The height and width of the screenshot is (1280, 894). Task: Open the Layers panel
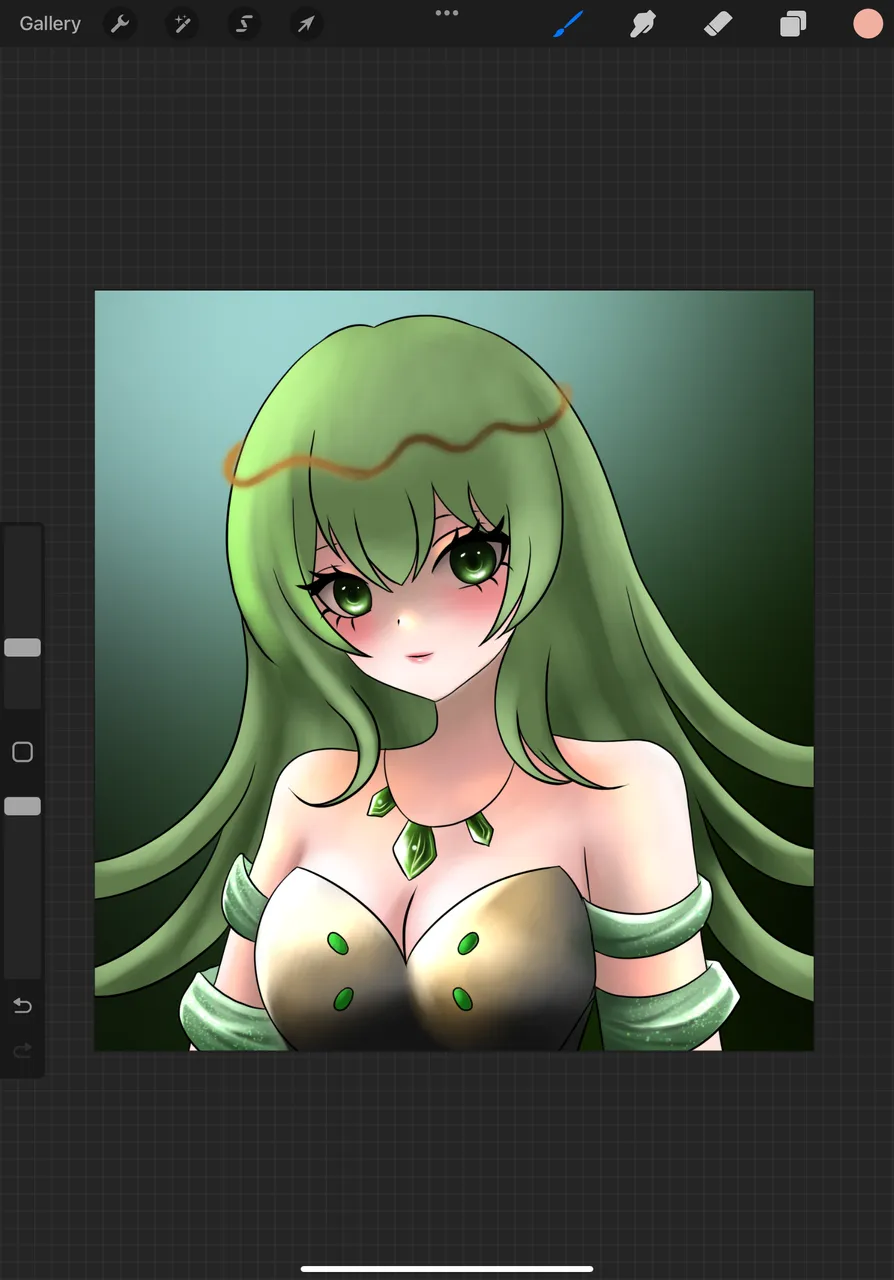[x=793, y=24]
